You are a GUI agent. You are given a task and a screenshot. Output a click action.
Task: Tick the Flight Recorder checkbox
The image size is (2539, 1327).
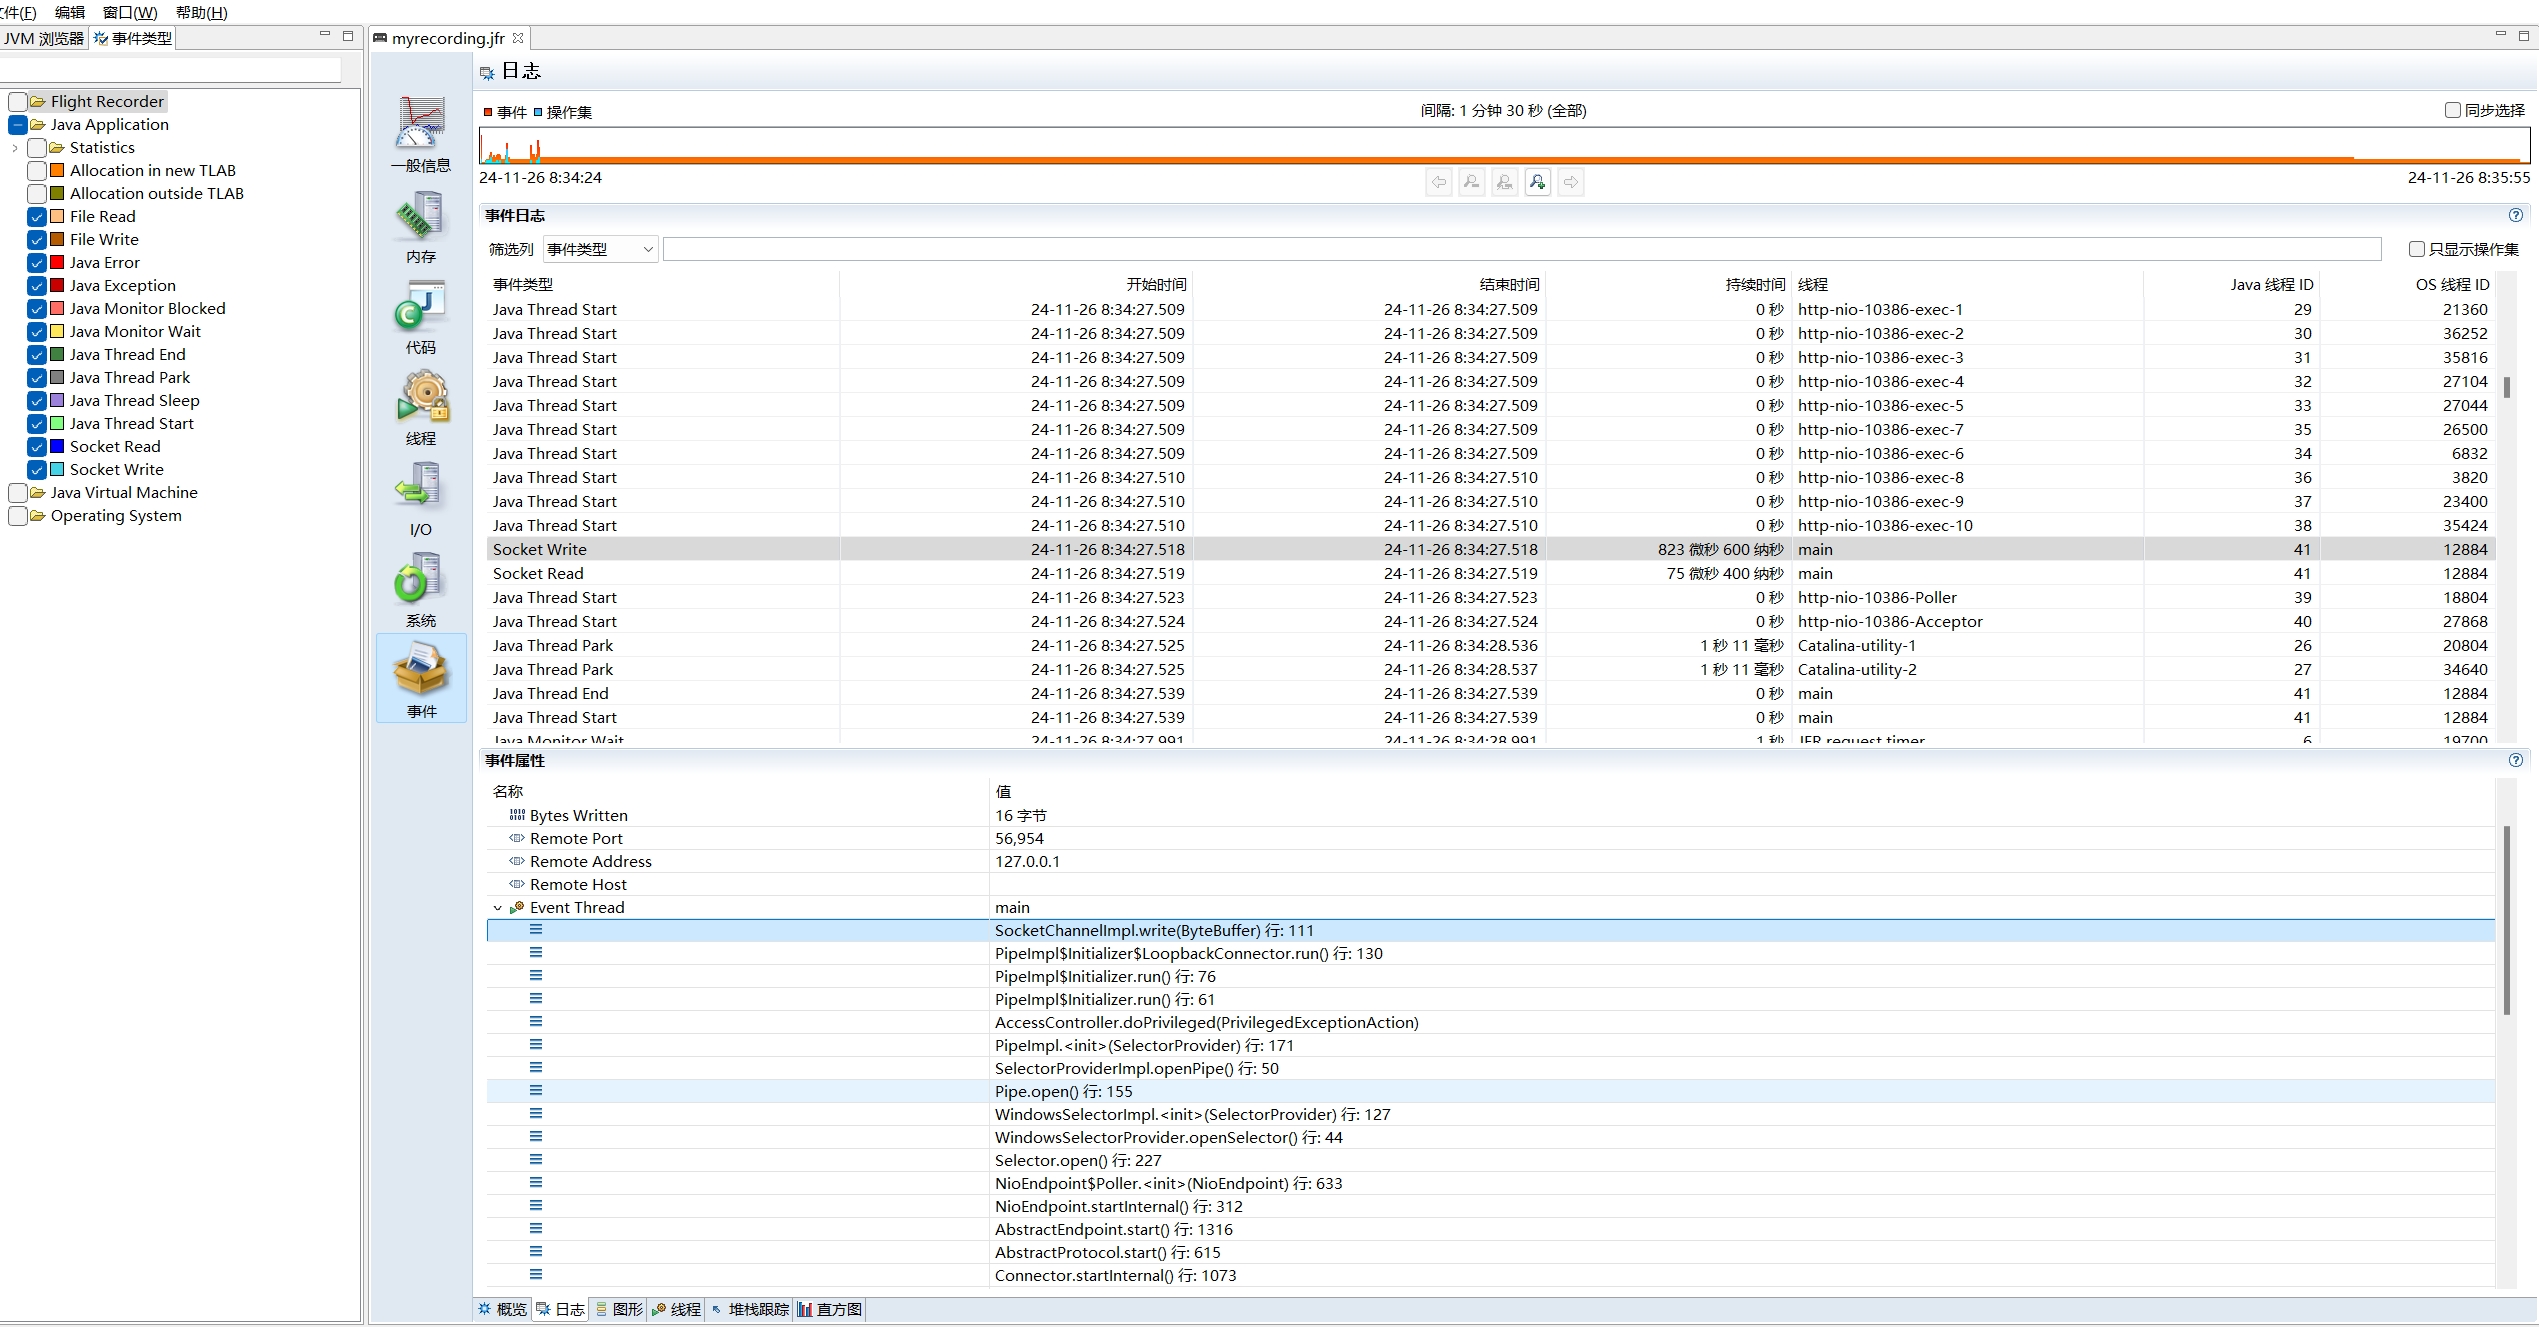[18, 101]
